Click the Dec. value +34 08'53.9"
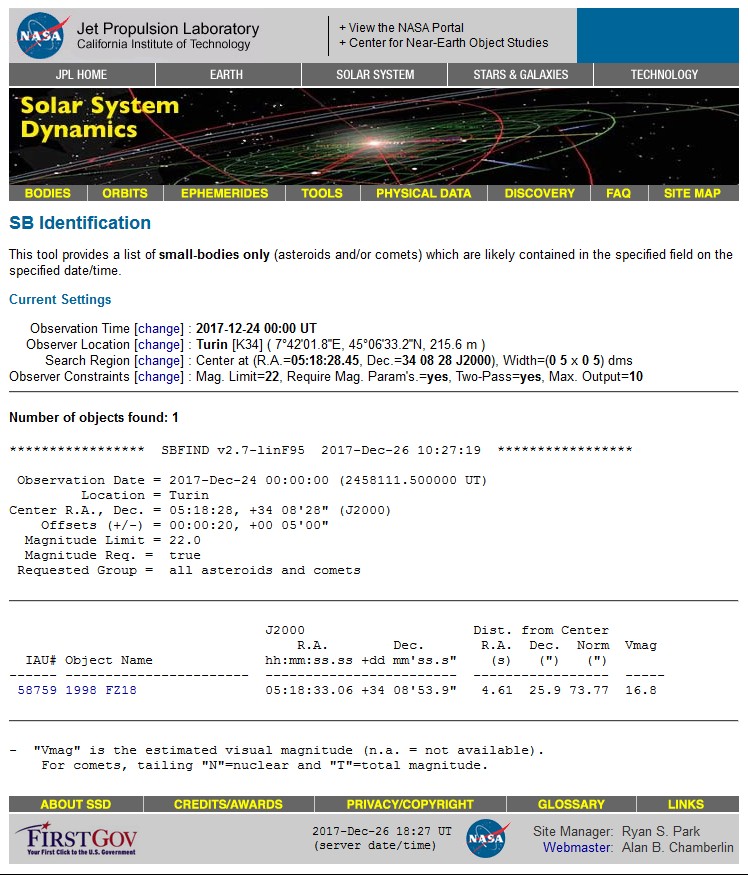Viewport: 748px width, 875px height. (x=409, y=690)
